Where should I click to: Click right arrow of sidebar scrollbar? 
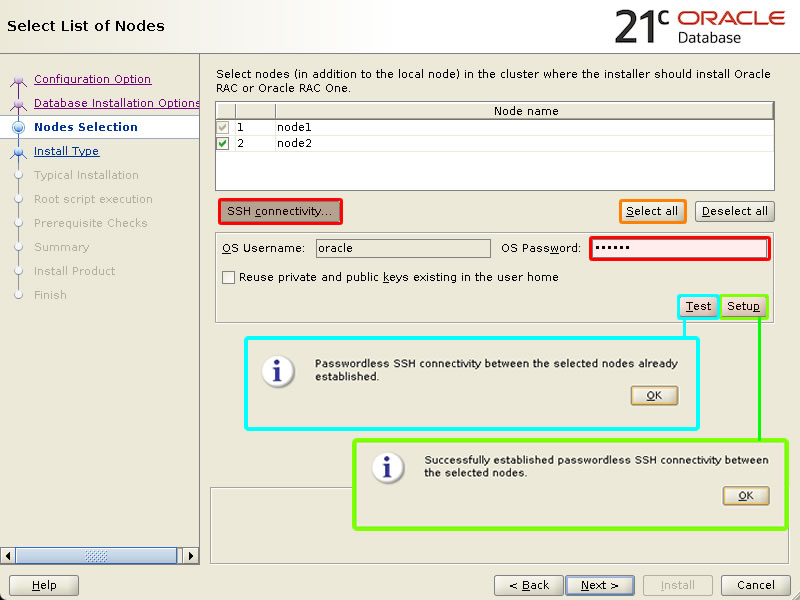tap(191, 556)
